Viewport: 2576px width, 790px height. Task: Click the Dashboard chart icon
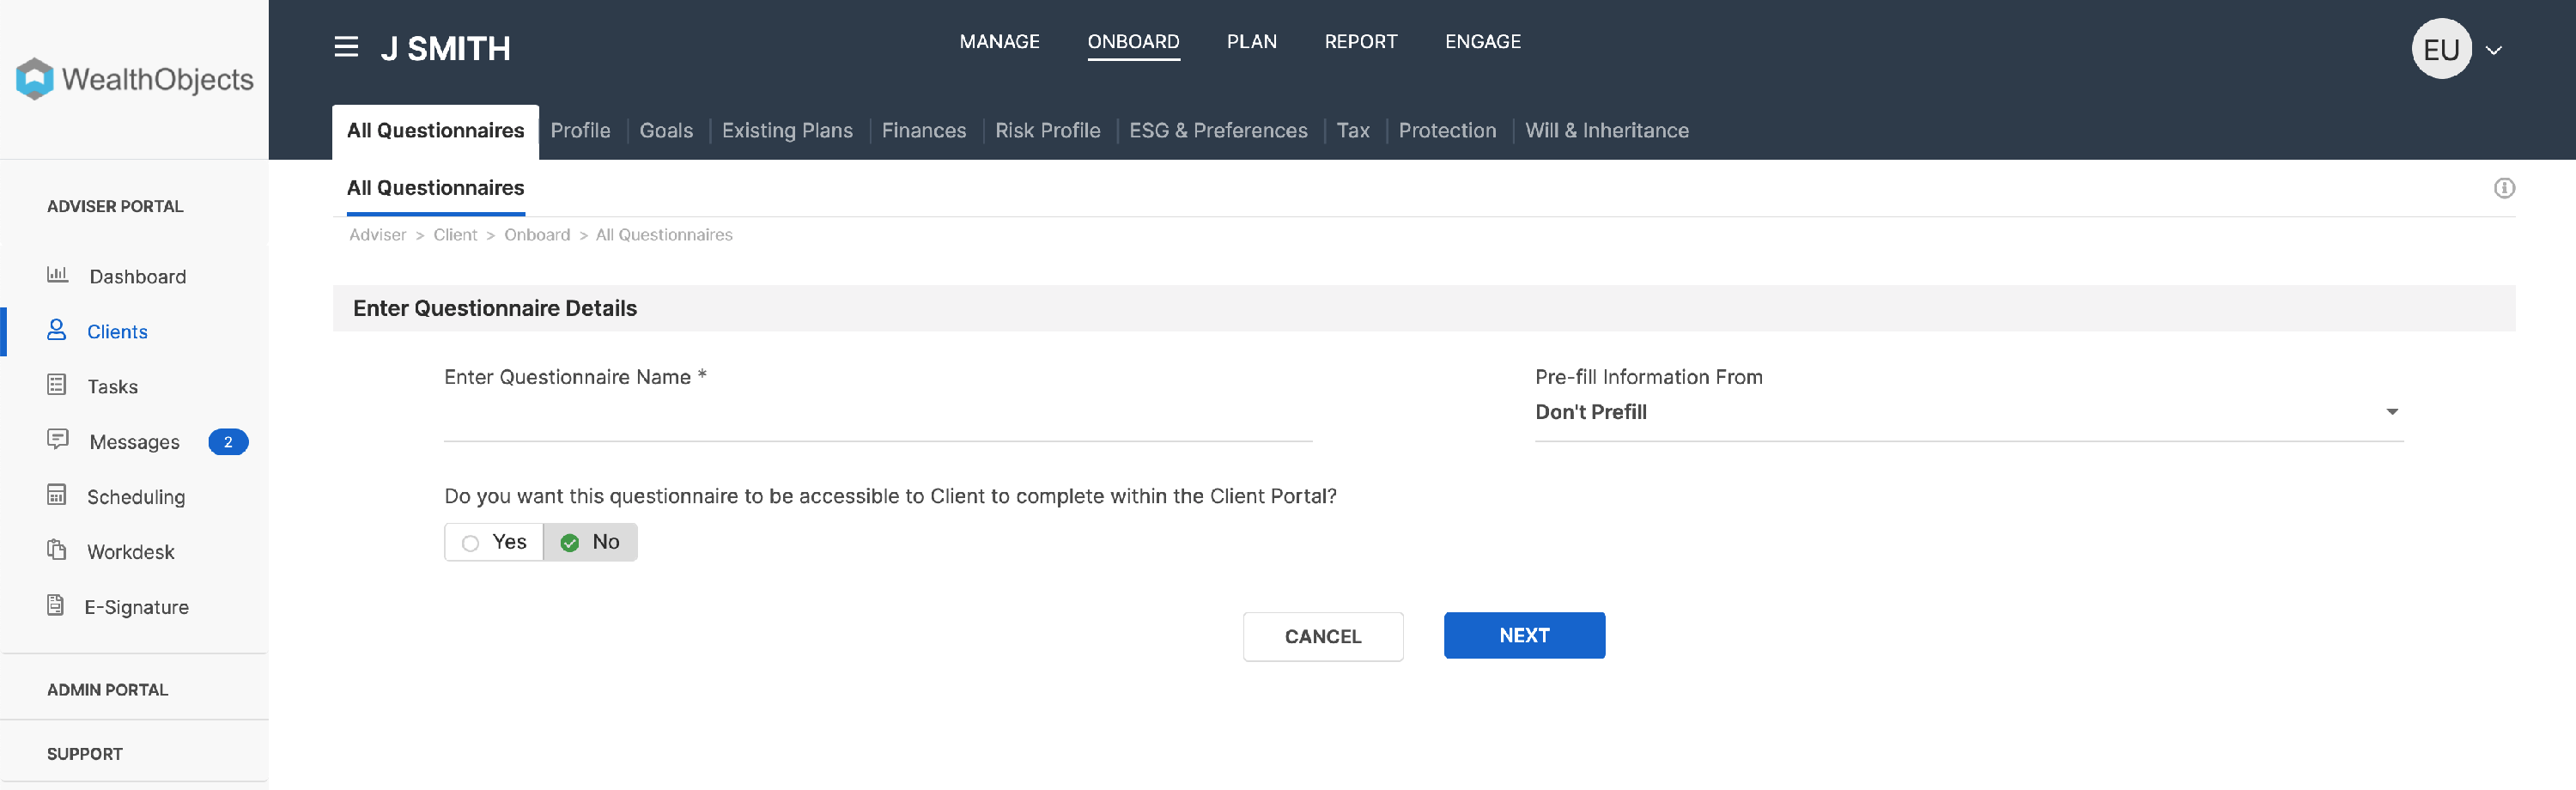coord(58,274)
